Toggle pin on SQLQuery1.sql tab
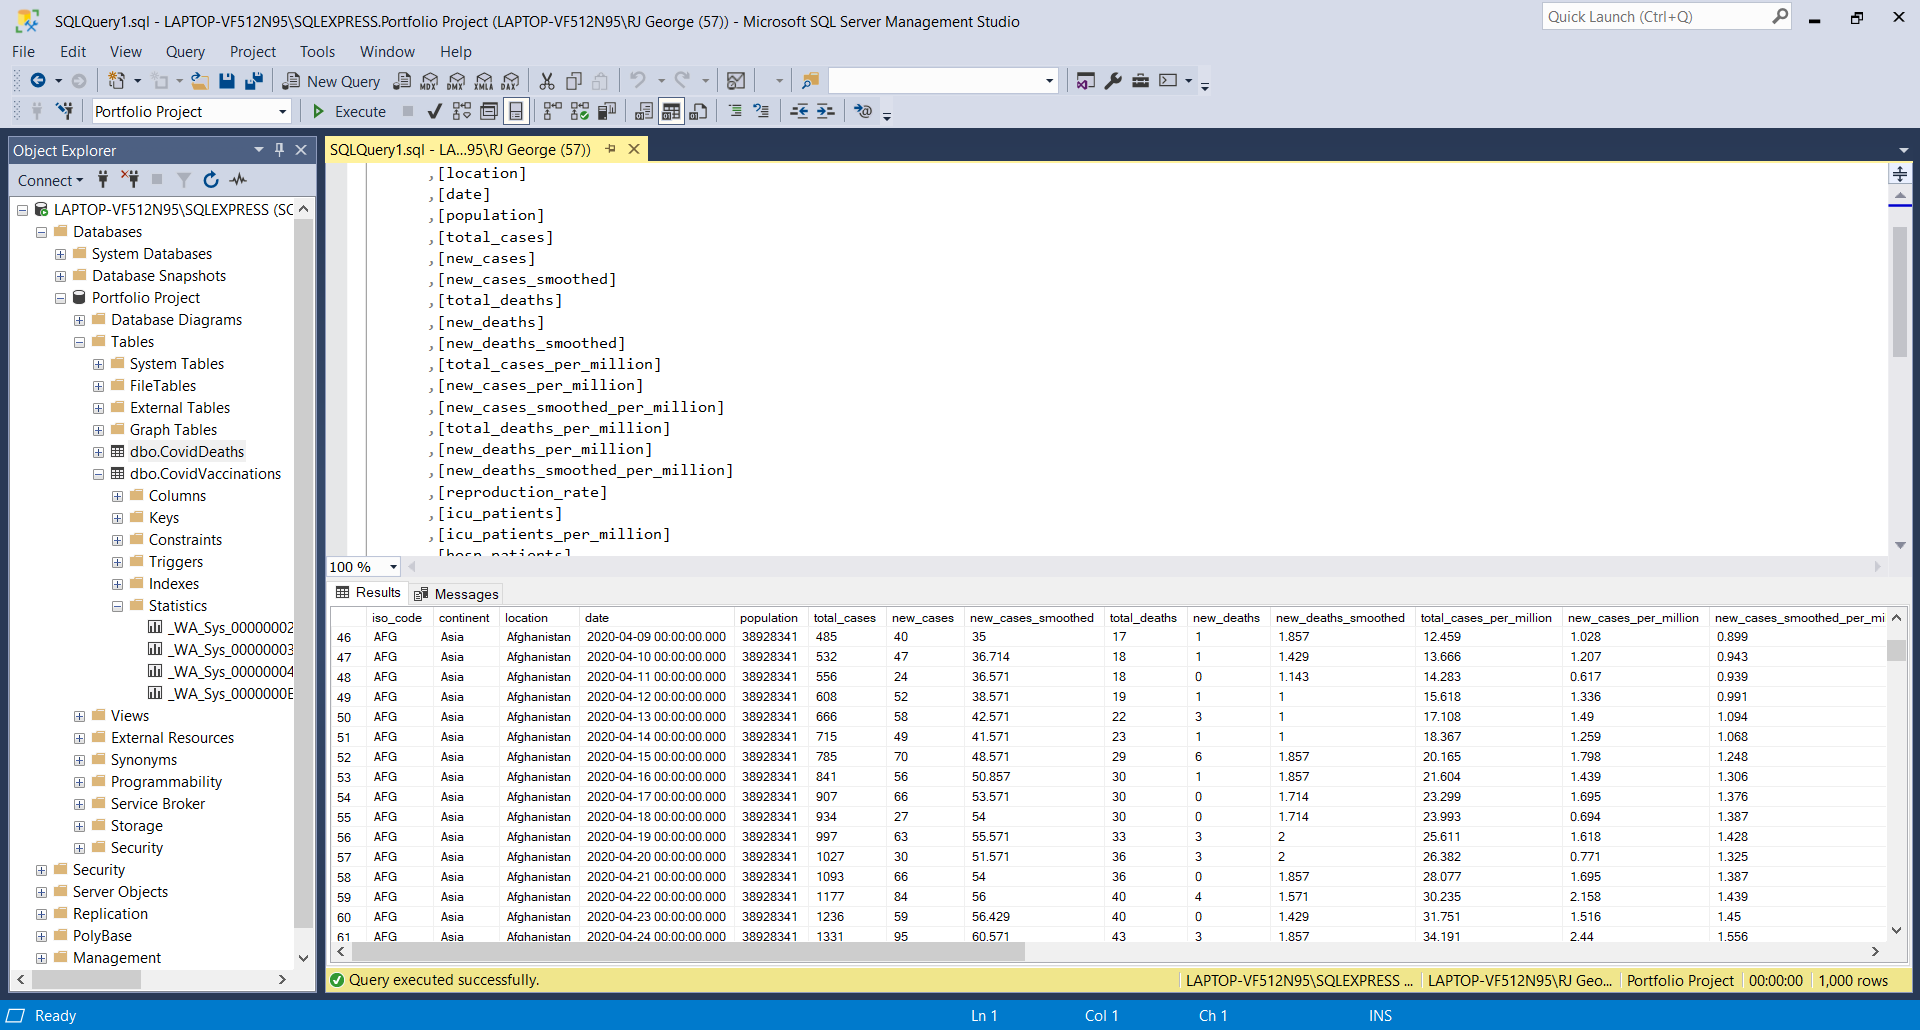1920x1030 pixels. tap(610, 149)
